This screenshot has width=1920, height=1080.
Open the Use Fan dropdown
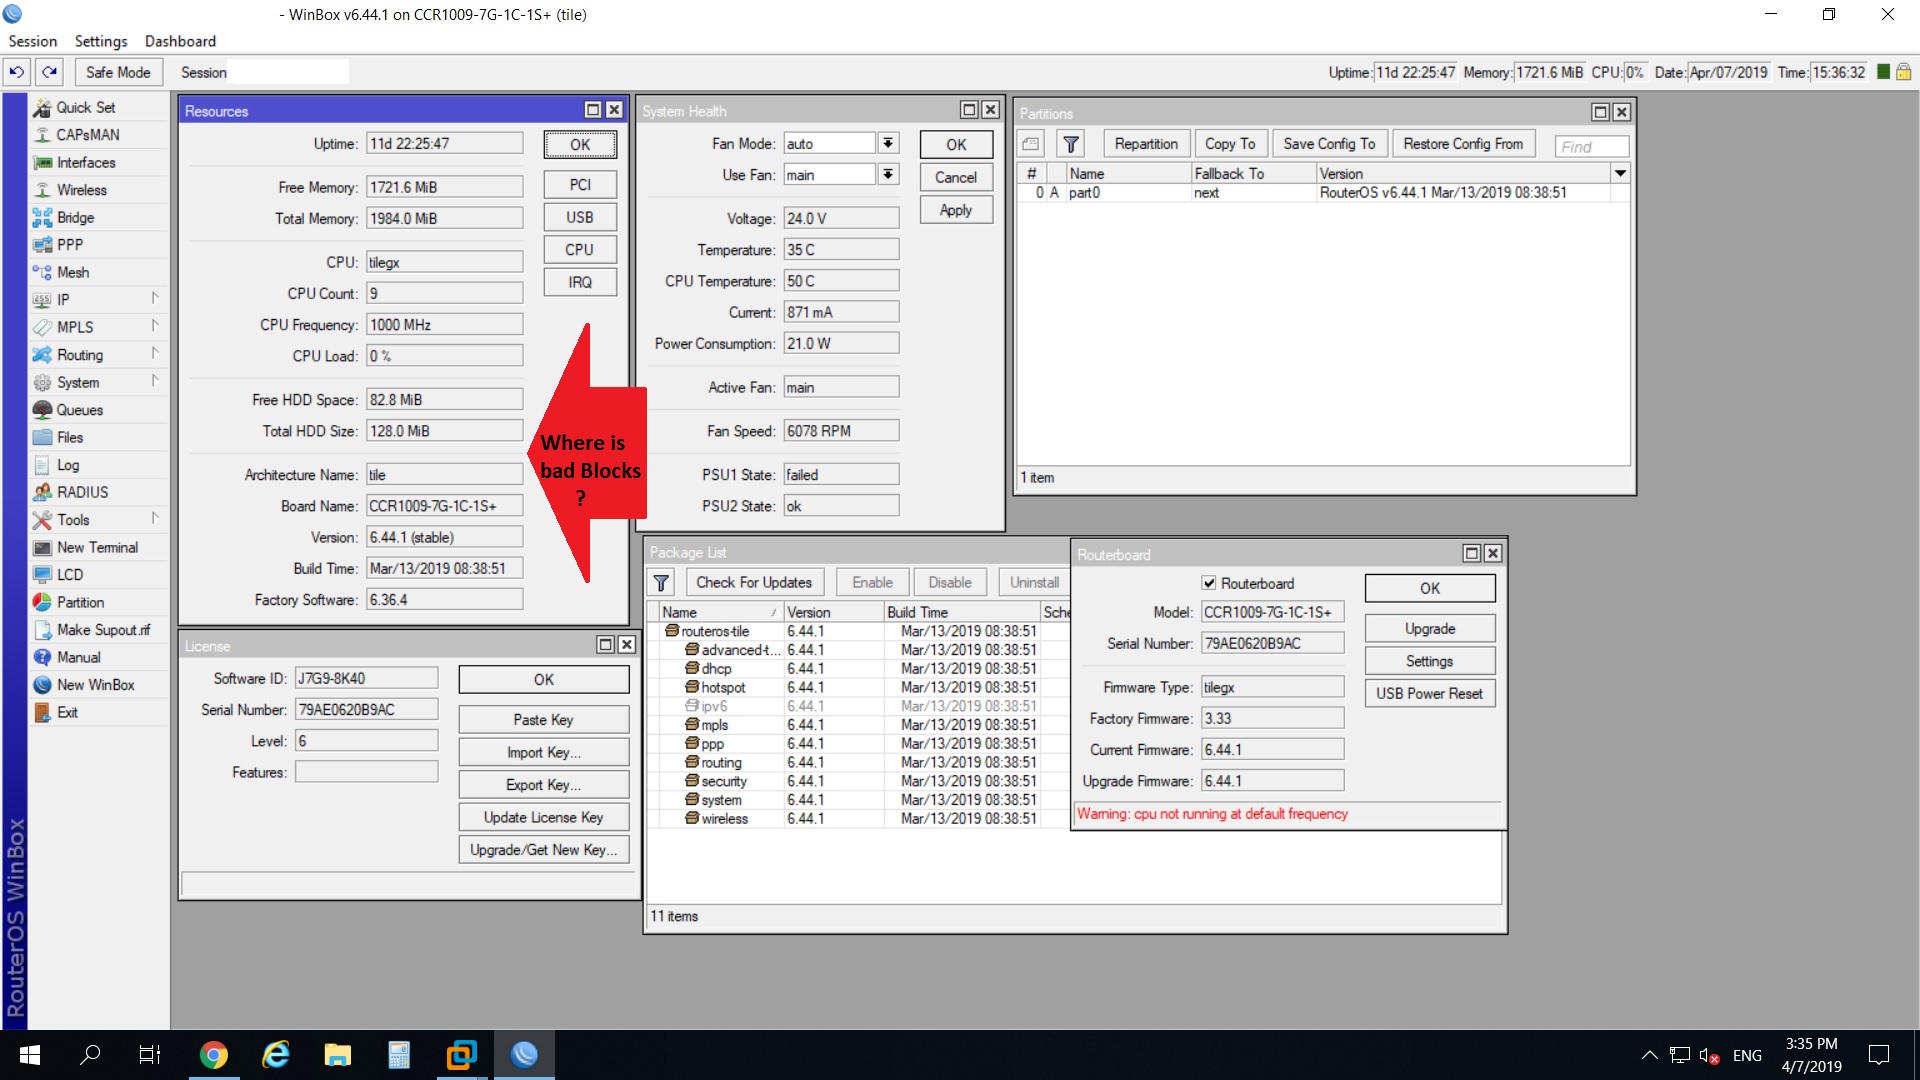click(x=888, y=175)
